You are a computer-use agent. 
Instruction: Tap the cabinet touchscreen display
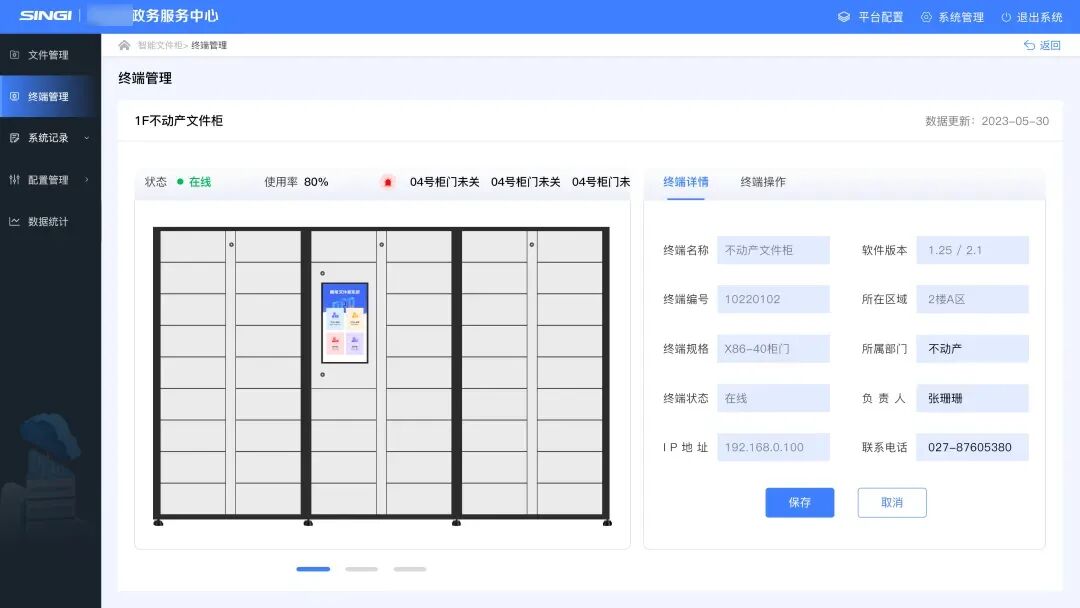pyautogui.click(x=344, y=322)
